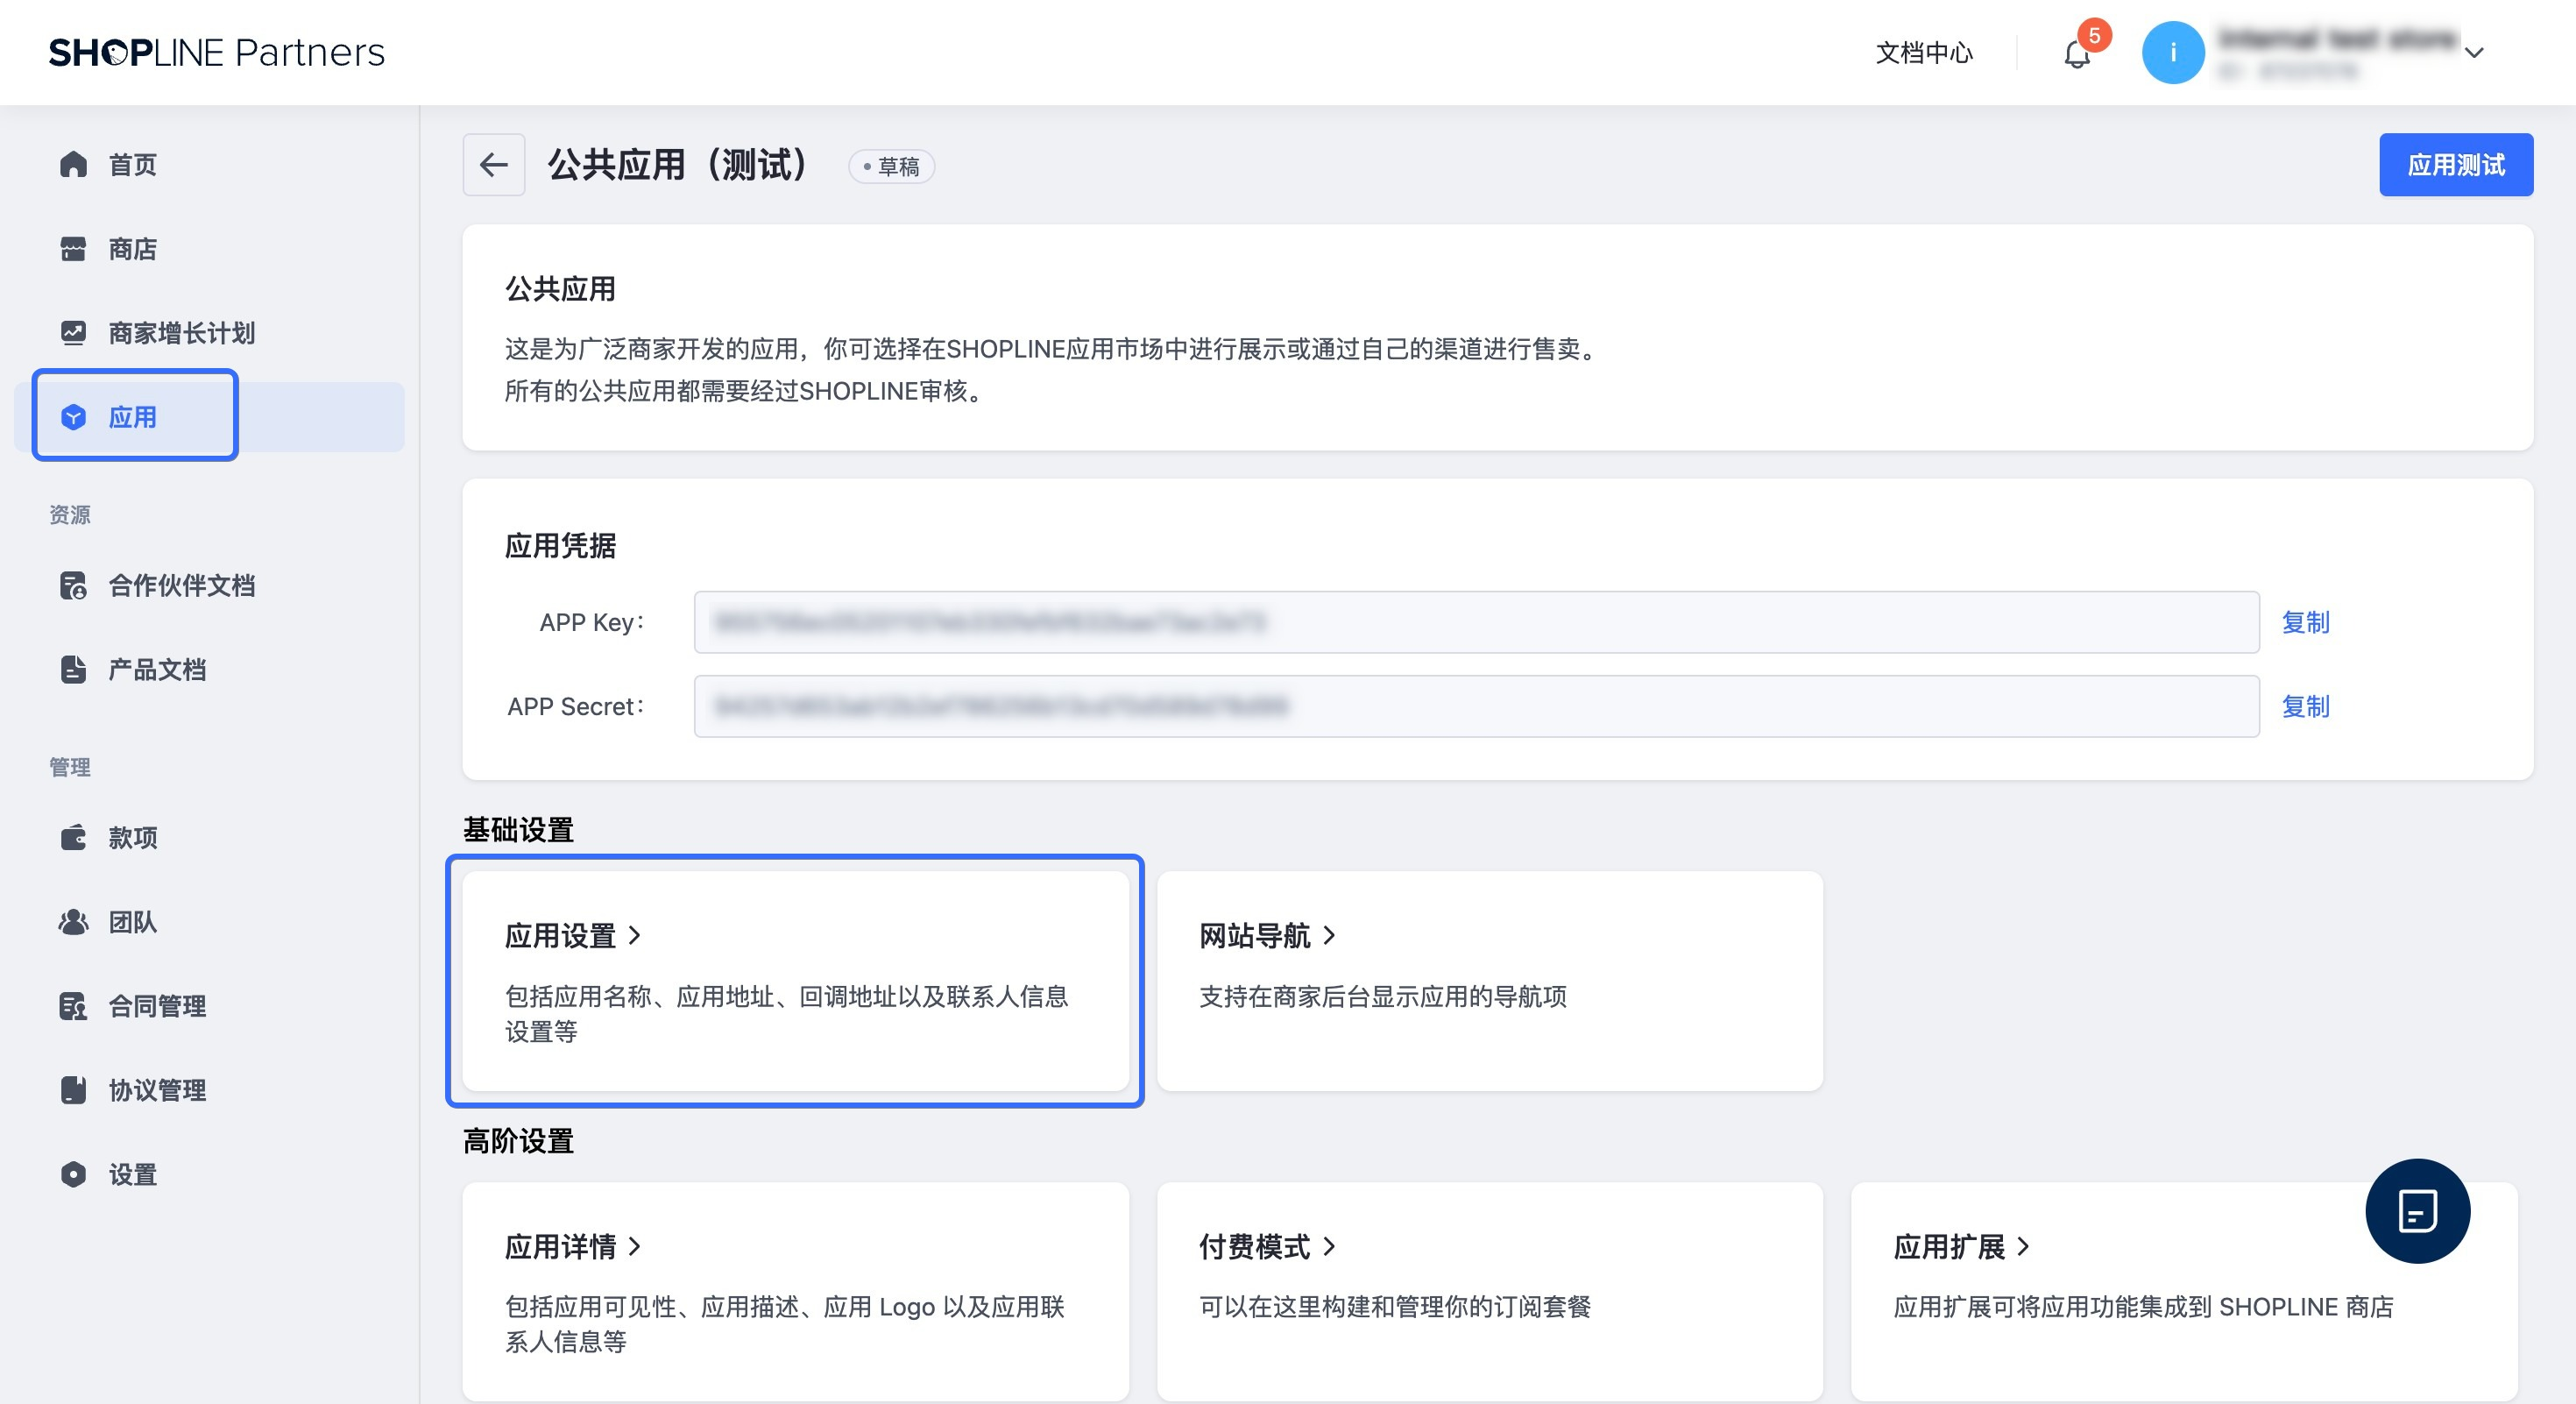Click the settings hexagon icon
This screenshot has height=1404, width=2576.
[73, 1174]
